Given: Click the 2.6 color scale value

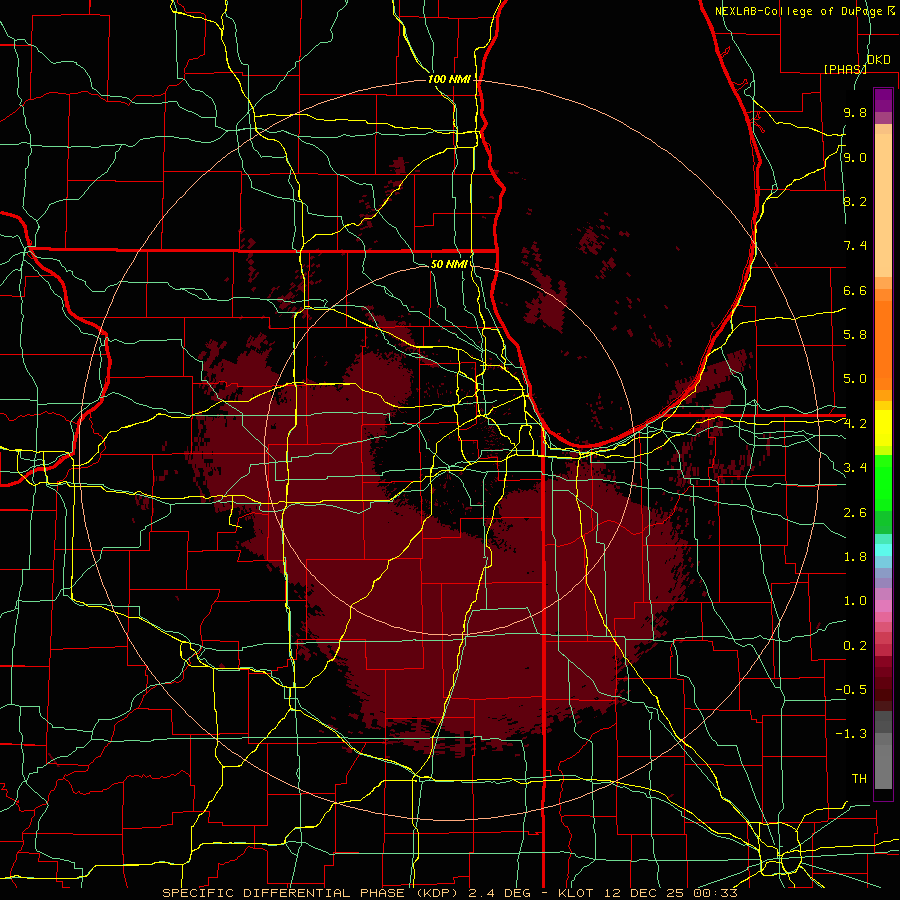Looking at the screenshot, I should [855, 513].
